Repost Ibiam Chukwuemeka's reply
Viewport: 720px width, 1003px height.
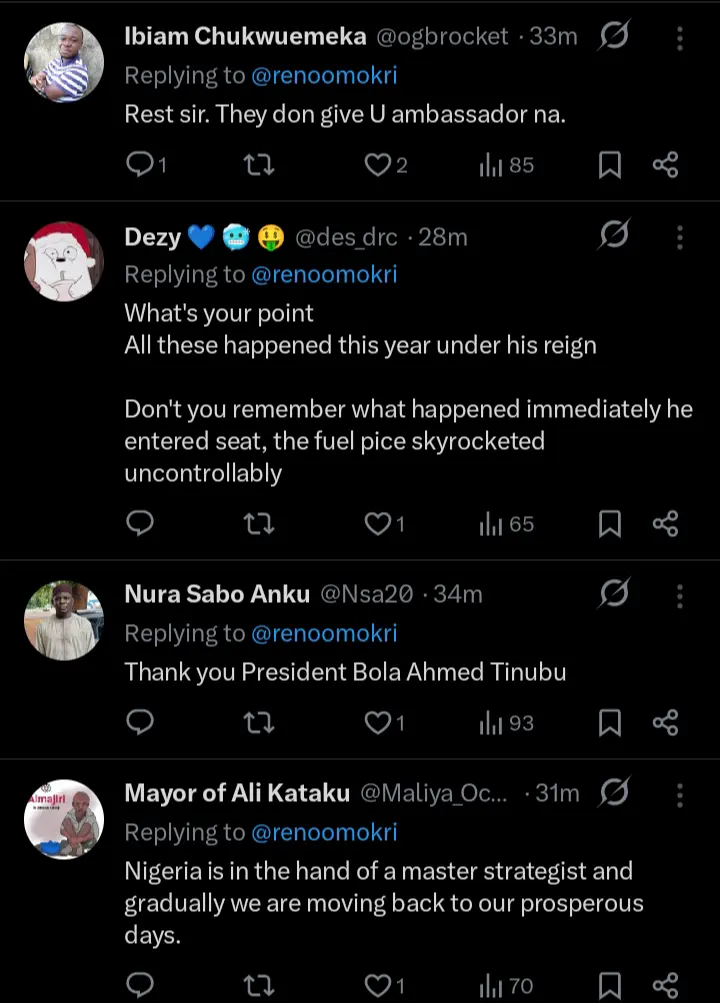259,165
